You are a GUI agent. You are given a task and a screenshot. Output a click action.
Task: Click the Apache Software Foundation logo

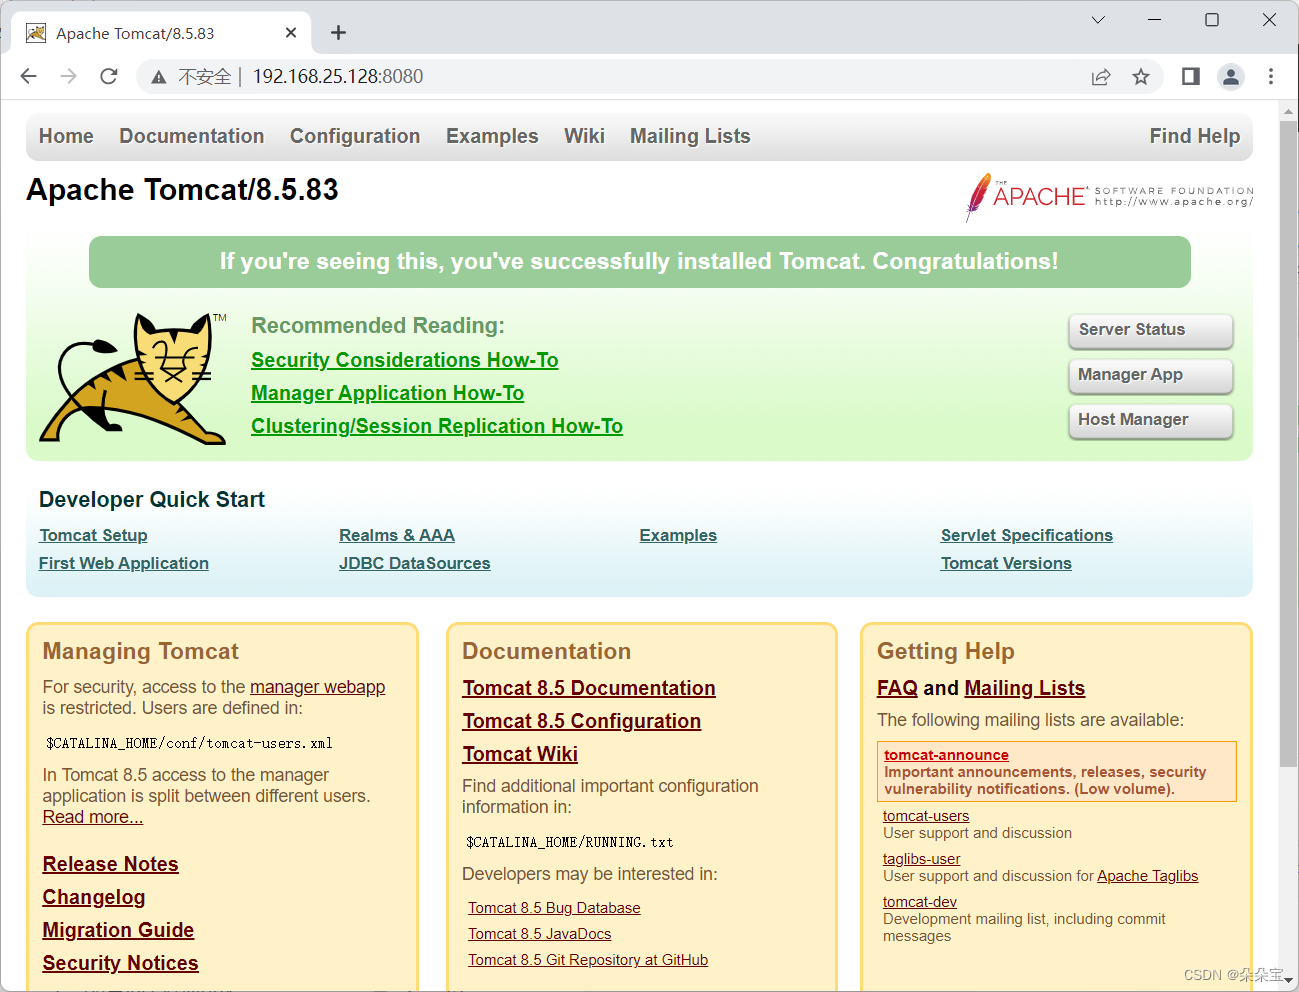(x=1109, y=196)
